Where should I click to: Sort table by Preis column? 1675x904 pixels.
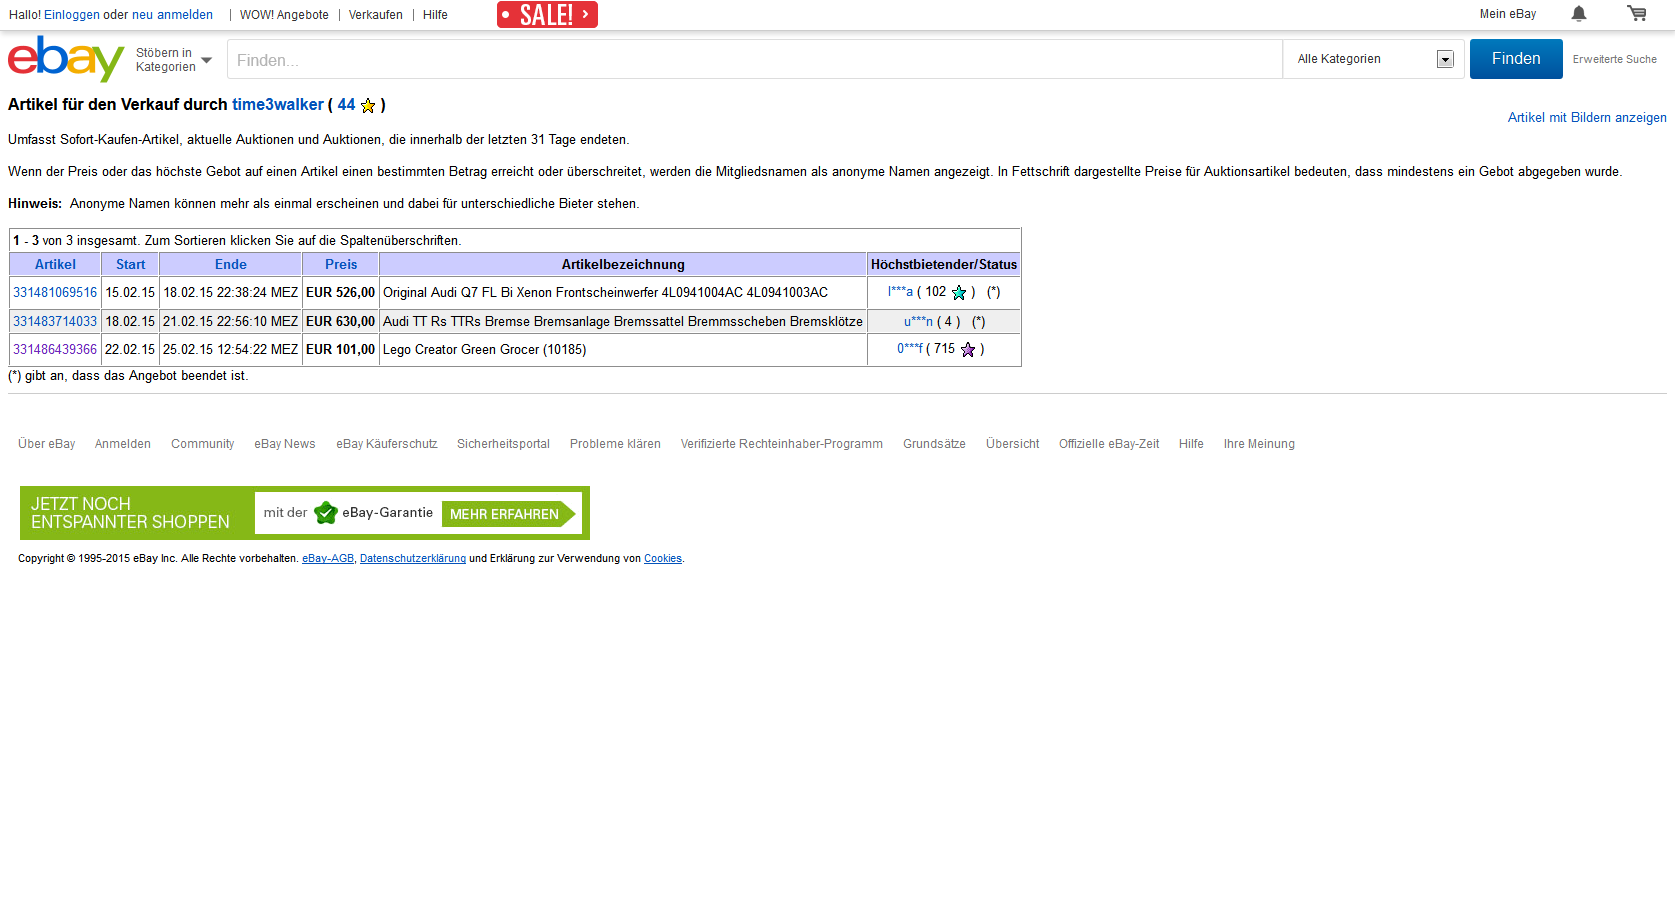(340, 264)
